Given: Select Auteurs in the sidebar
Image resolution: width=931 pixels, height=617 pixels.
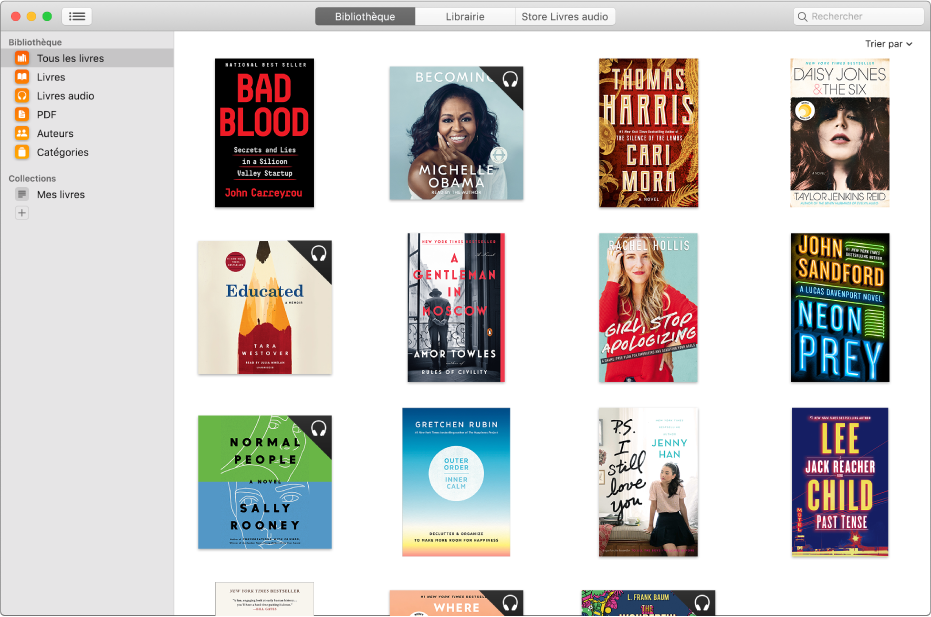Looking at the screenshot, I should pos(87,133).
